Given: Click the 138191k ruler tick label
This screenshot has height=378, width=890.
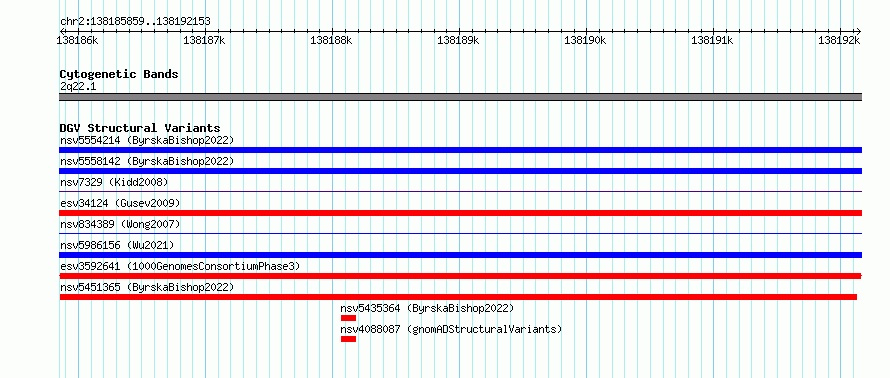Looking at the screenshot, I should [712, 40].
